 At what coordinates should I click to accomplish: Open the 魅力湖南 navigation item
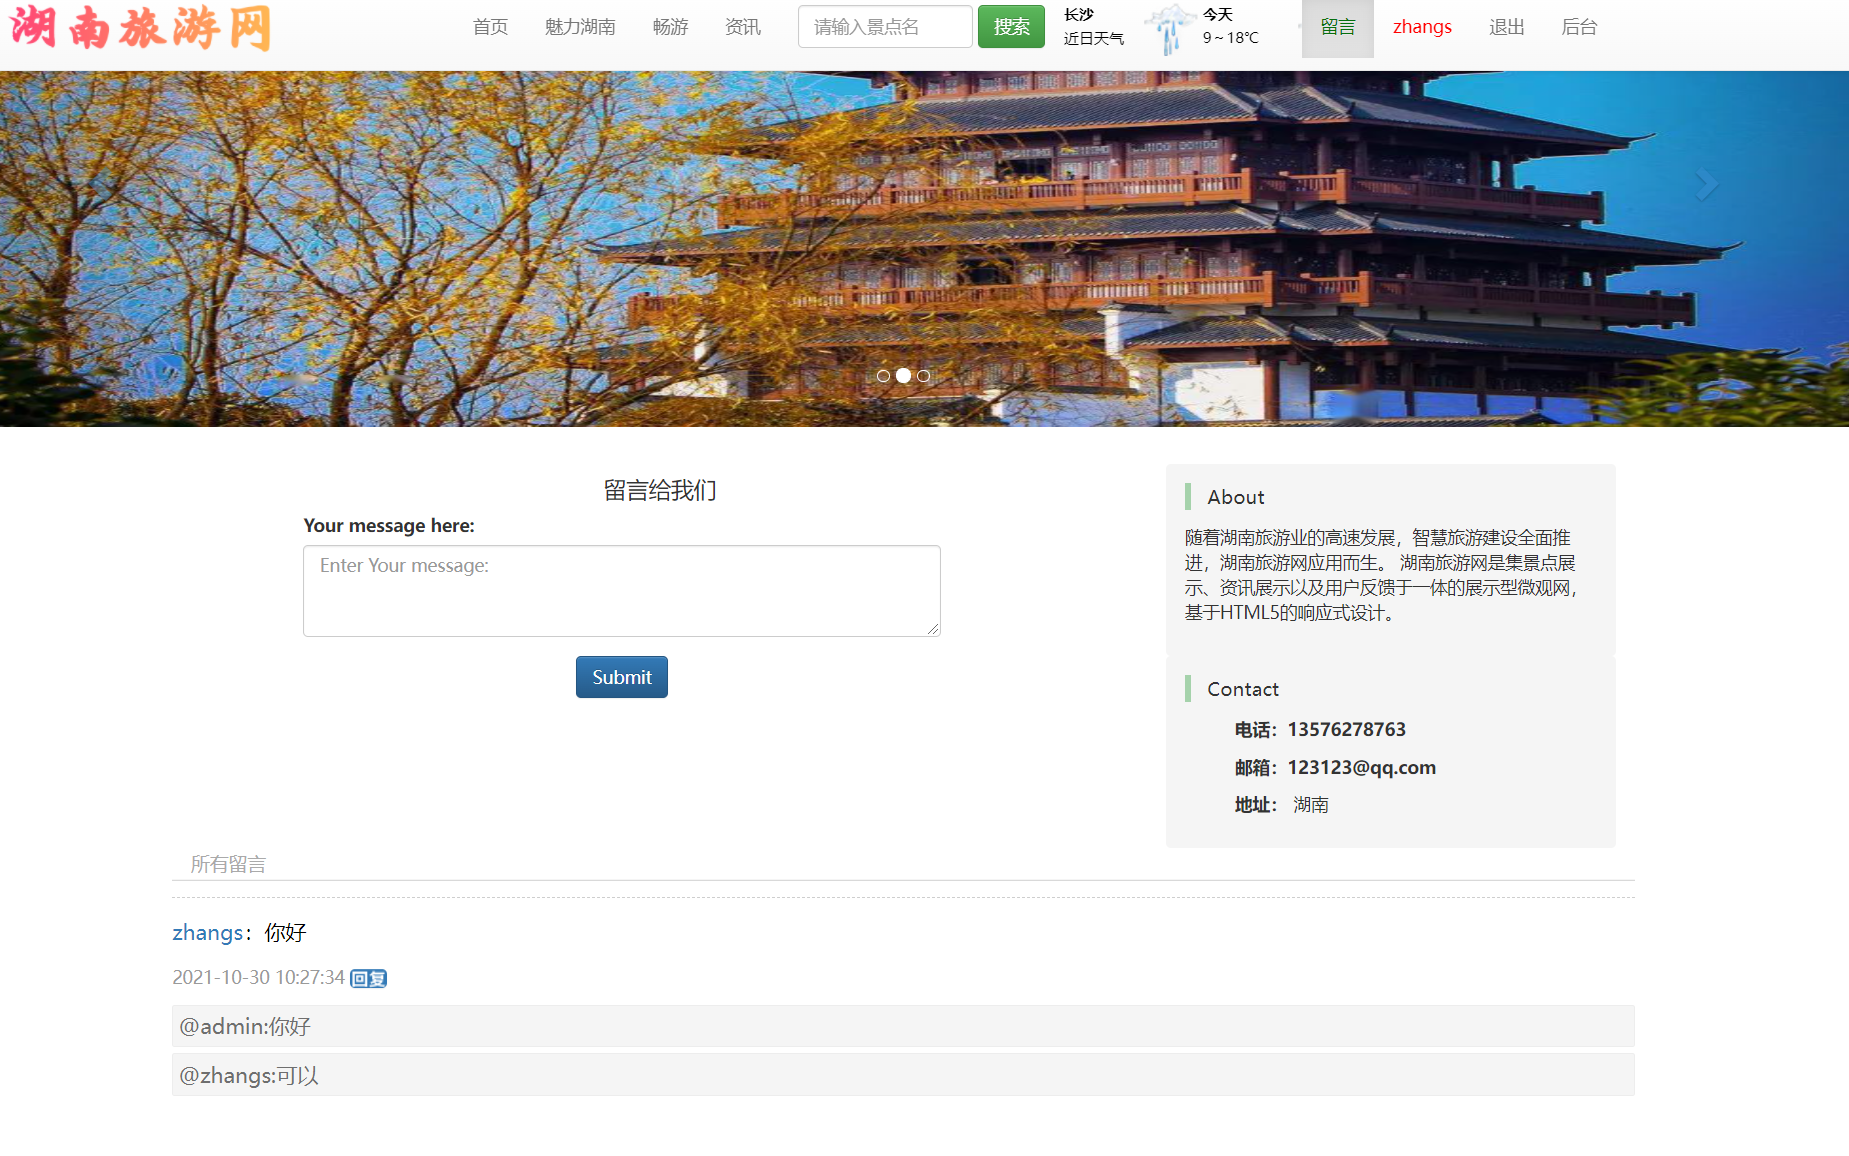(580, 27)
